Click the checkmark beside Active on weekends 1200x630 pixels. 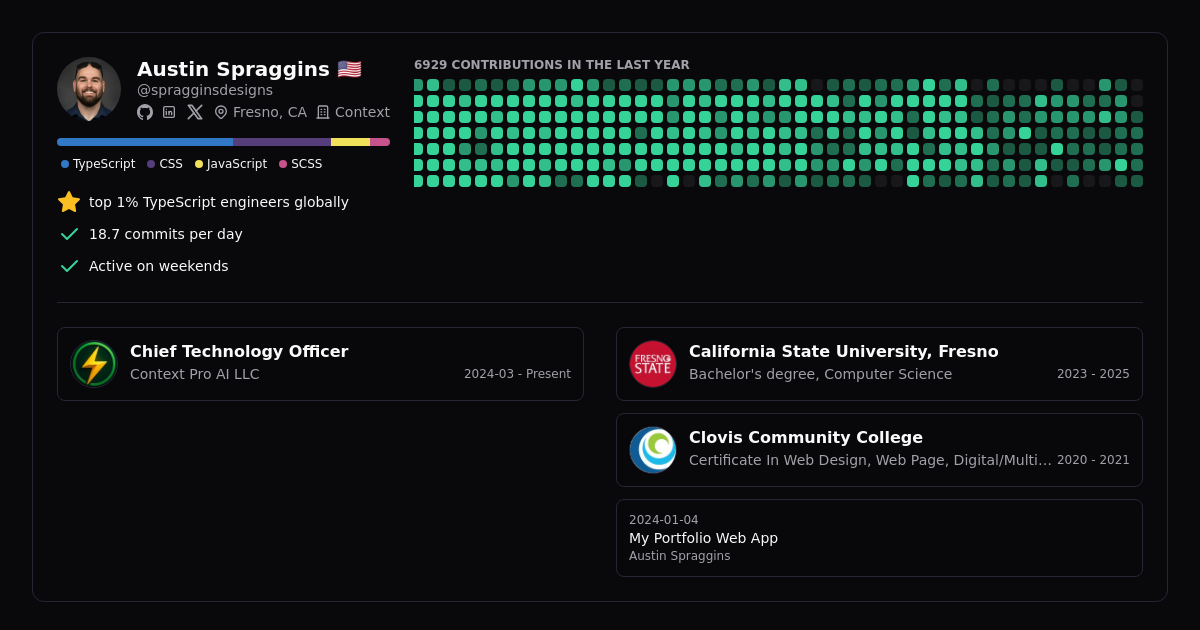tap(69, 266)
